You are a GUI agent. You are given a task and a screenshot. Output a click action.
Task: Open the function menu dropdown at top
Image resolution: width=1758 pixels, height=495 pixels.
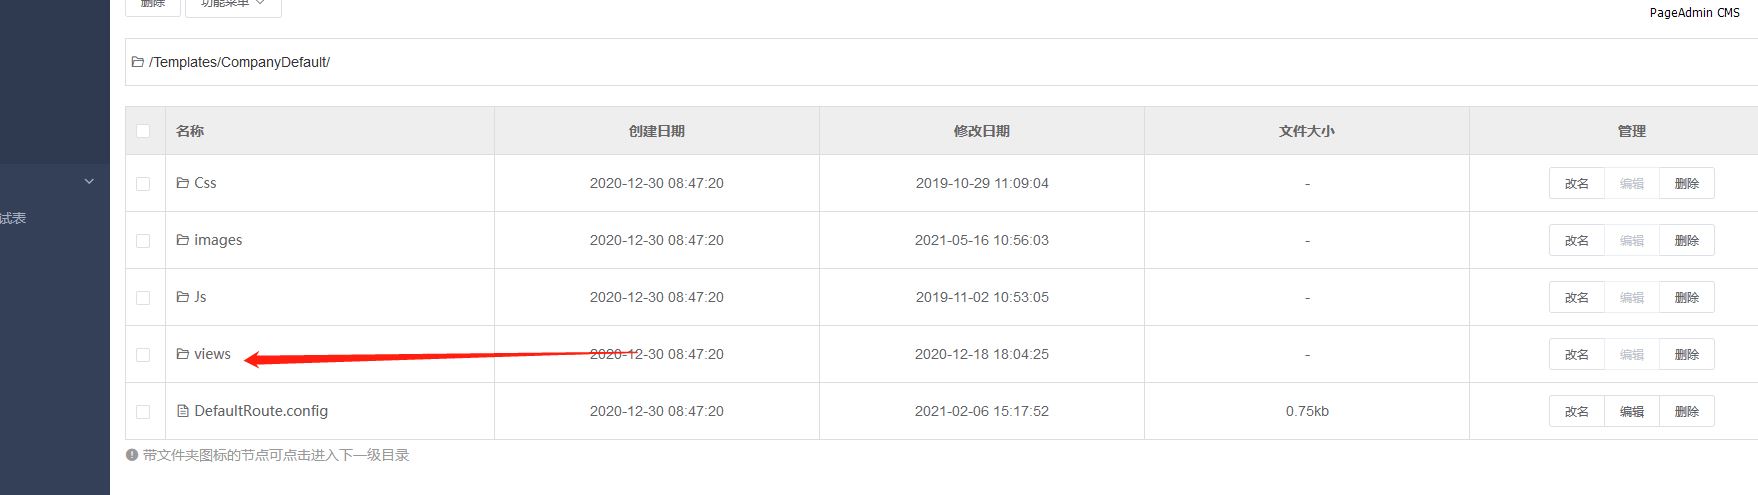pyautogui.click(x=233, y=6)
